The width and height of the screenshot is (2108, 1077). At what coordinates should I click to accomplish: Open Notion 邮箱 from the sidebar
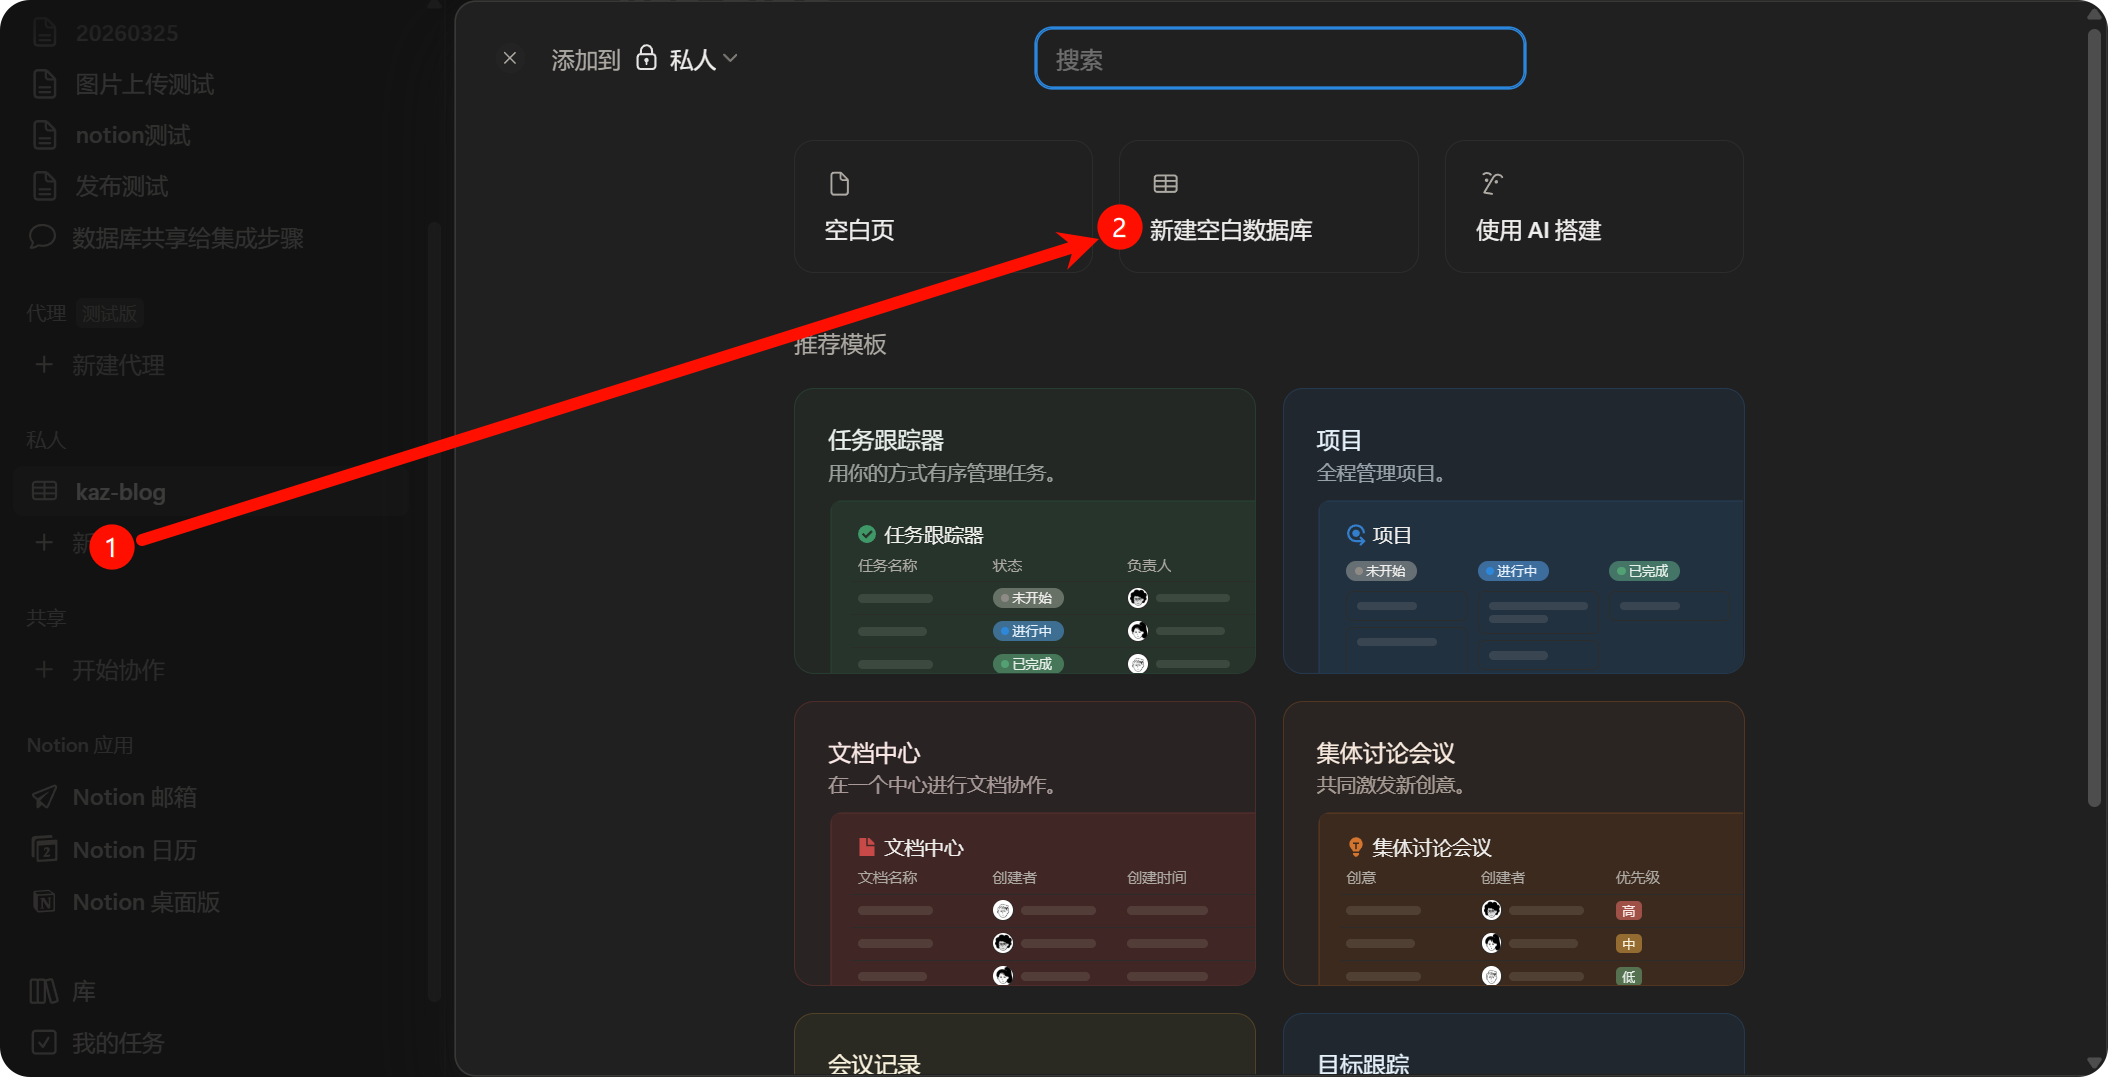(x=134, y=797)
